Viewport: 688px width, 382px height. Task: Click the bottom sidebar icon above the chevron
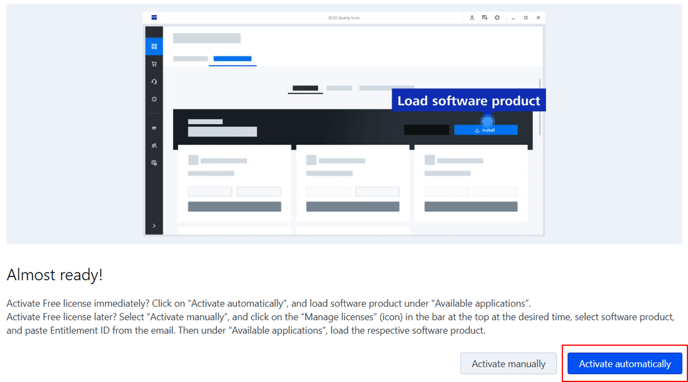pyautogui.click(x=154, y=163)
